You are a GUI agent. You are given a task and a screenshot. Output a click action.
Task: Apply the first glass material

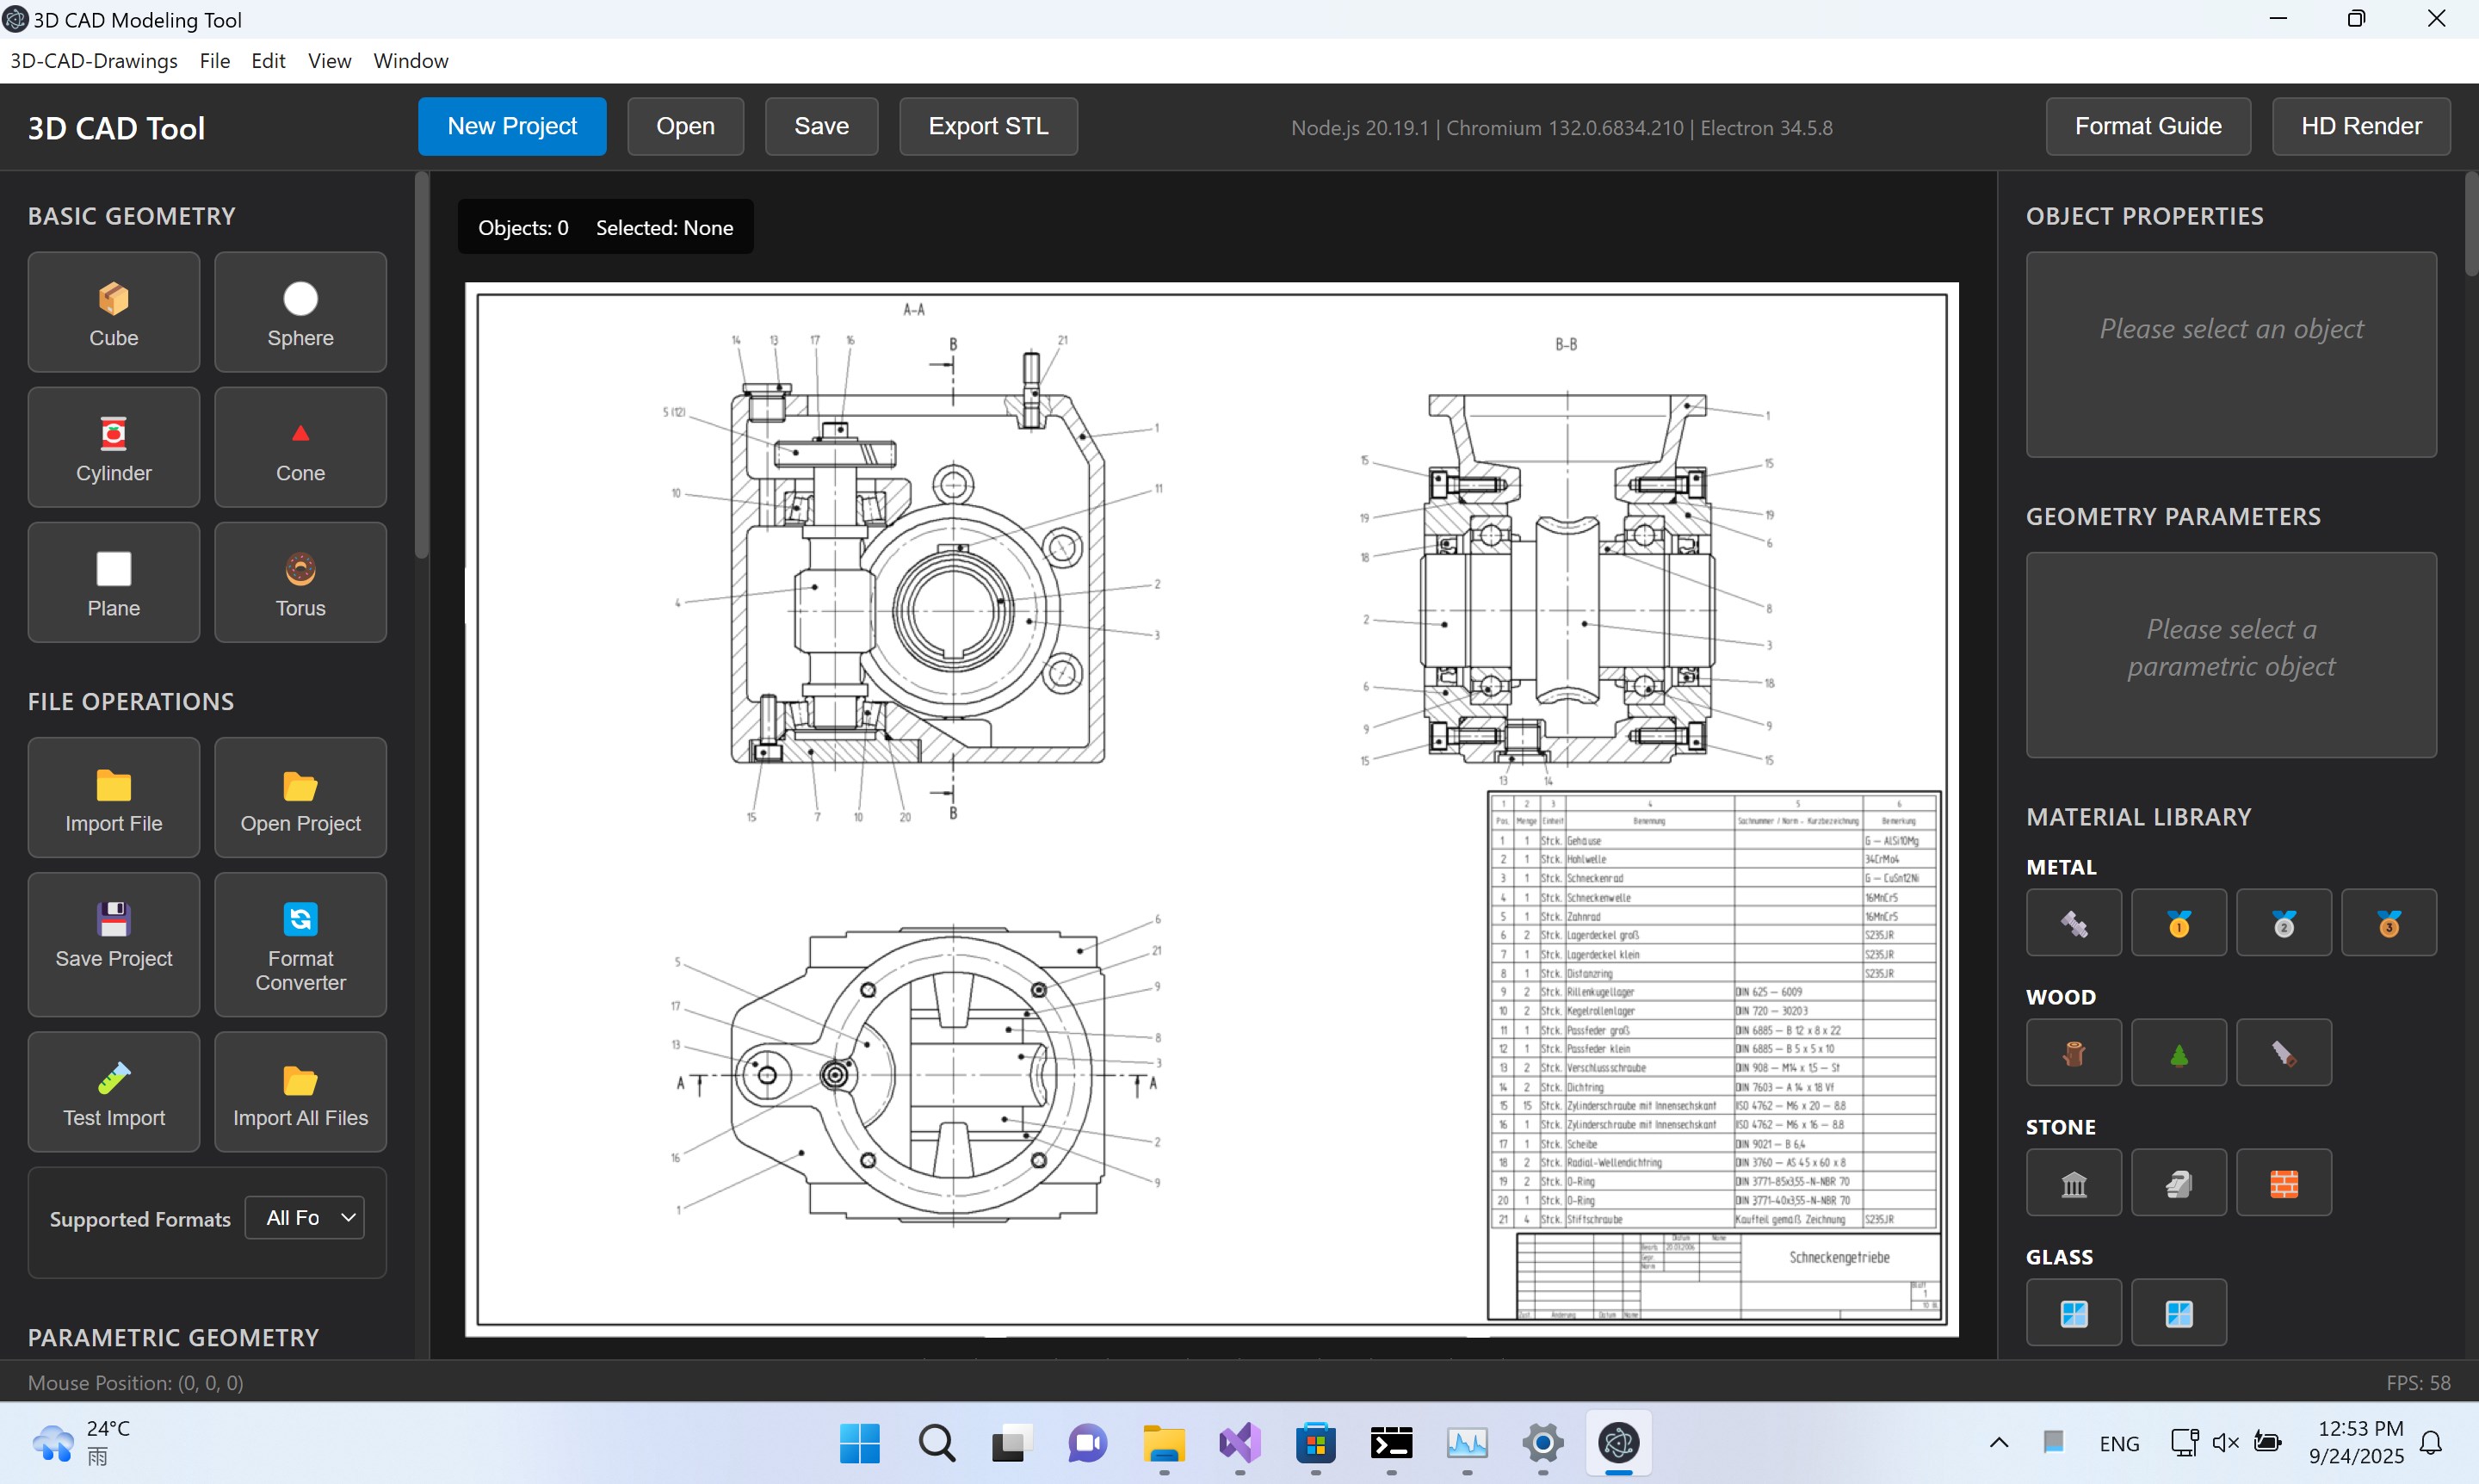2073,1312
